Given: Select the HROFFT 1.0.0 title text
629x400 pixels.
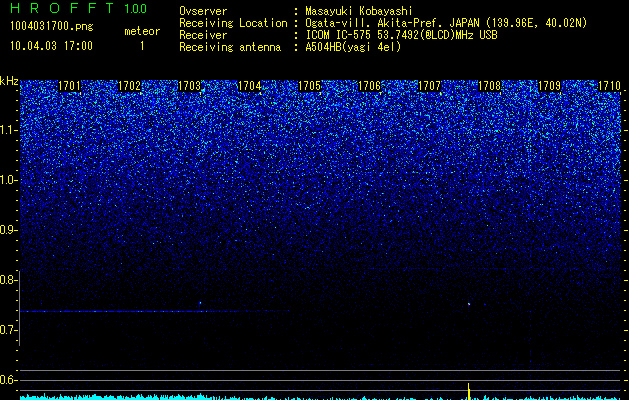Looking at the screenshot, I should [79, 8].
